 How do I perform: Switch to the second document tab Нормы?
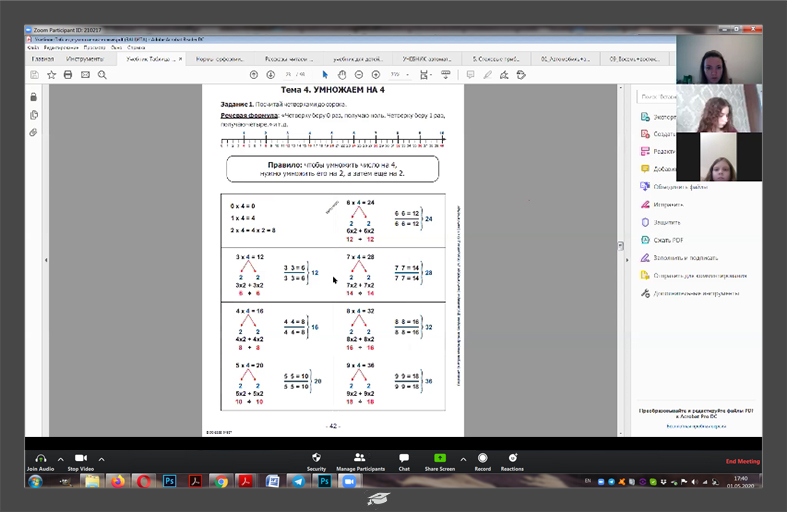219,59
